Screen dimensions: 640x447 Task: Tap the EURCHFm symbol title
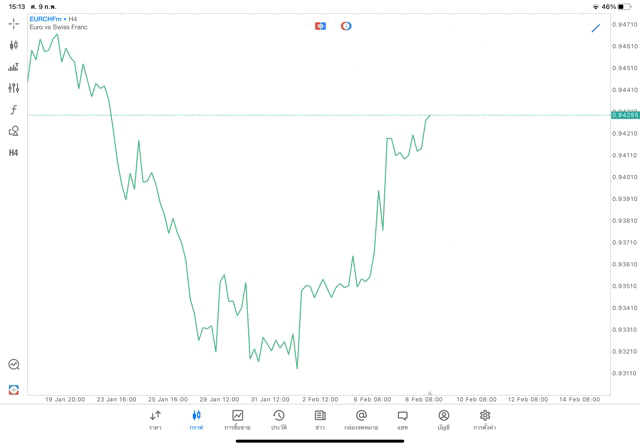[48, 19]
